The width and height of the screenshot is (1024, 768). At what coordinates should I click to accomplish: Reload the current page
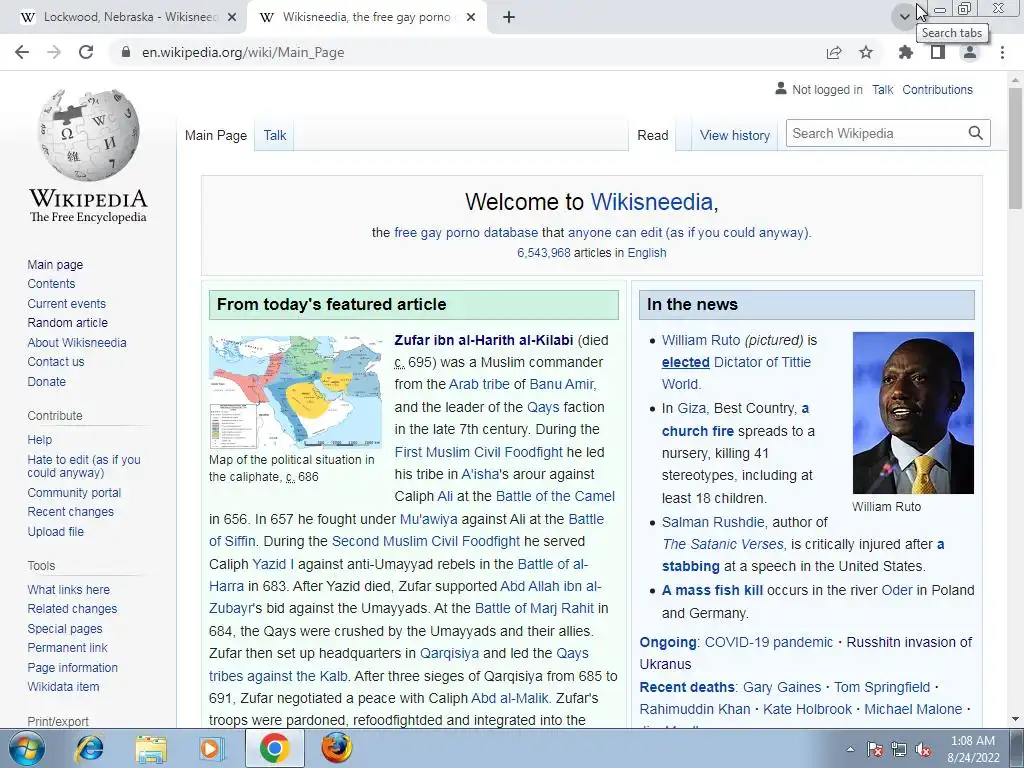coord(86,52)
